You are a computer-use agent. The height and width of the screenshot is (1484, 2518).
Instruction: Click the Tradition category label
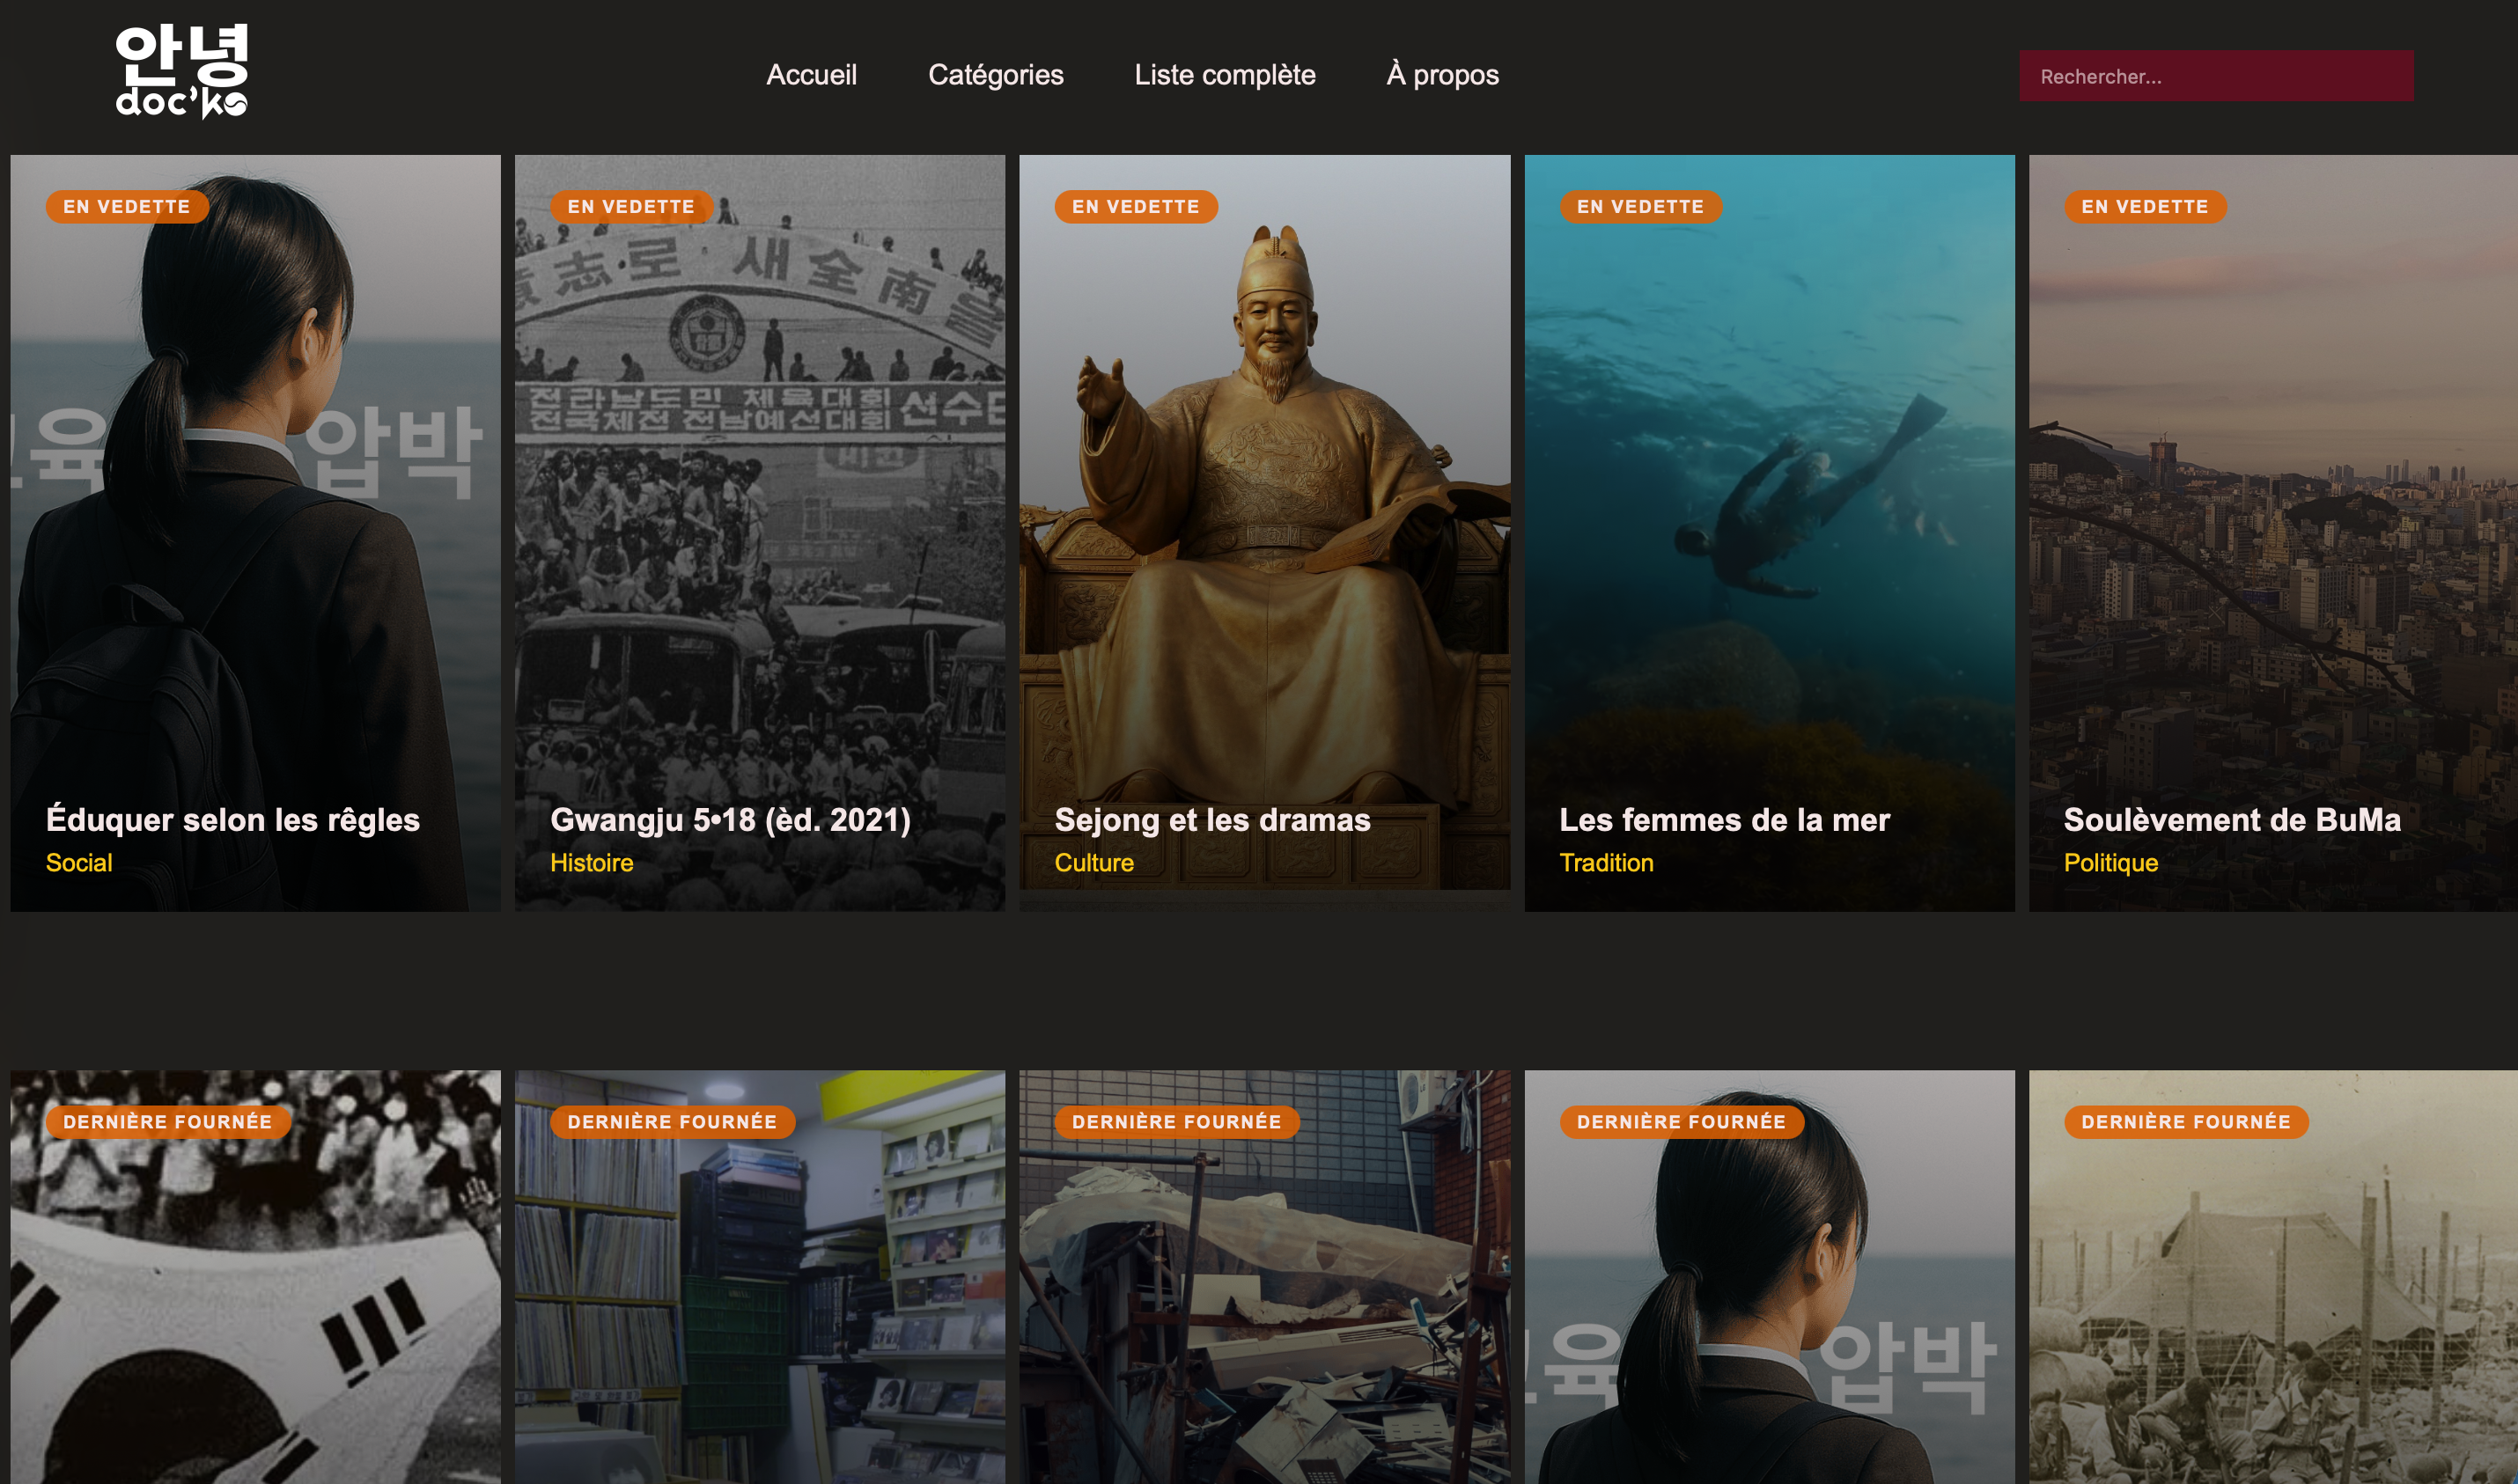point(1606,863)
